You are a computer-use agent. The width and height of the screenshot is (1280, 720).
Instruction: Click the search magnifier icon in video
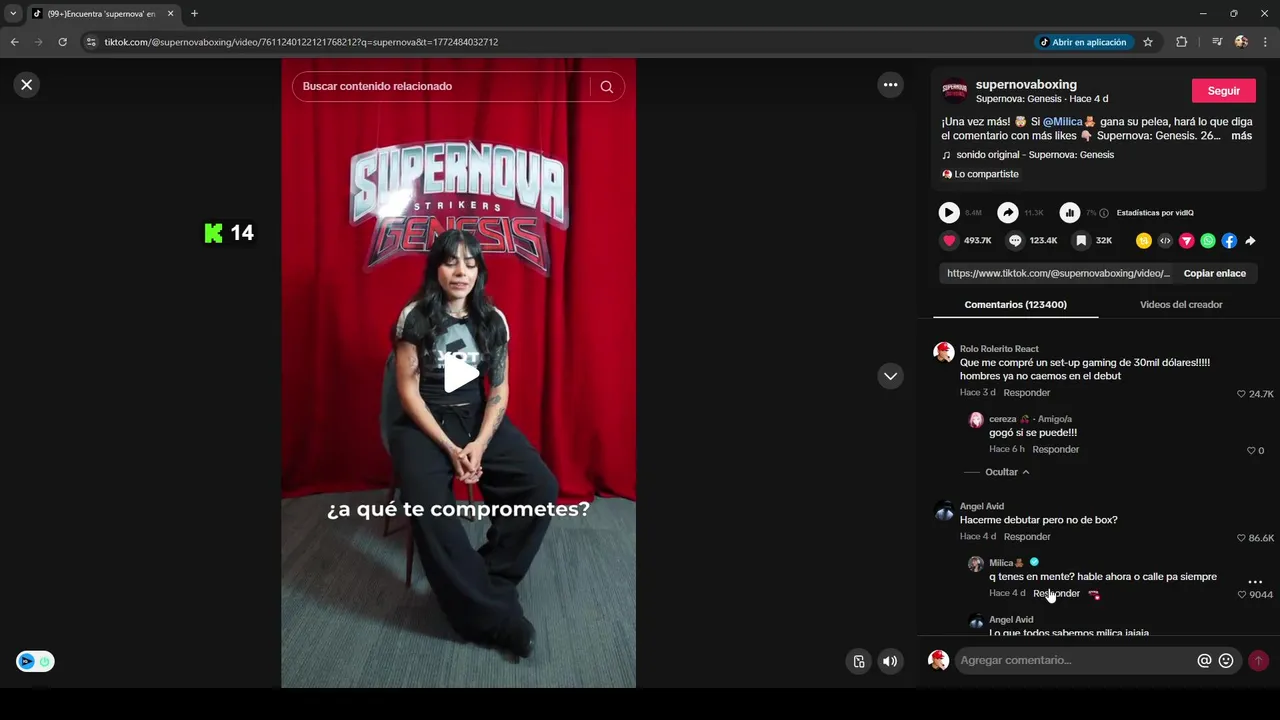tap(607, 87)
